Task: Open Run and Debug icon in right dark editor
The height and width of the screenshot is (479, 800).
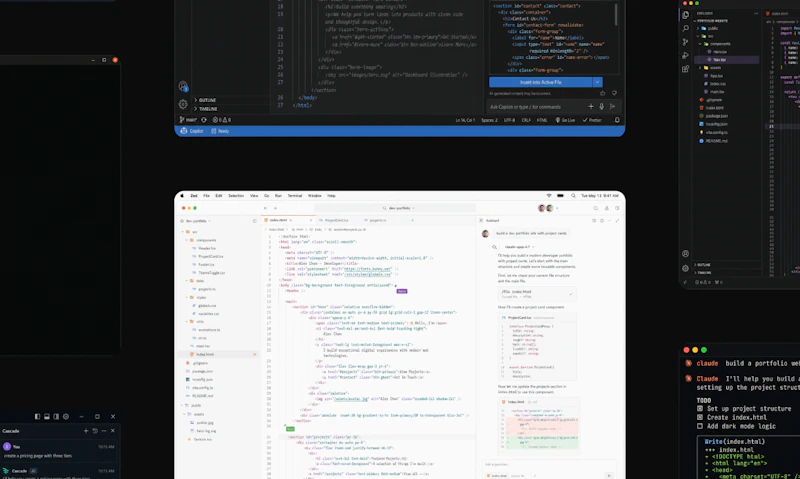Action: pyautogui.click(x=686, y=55)
